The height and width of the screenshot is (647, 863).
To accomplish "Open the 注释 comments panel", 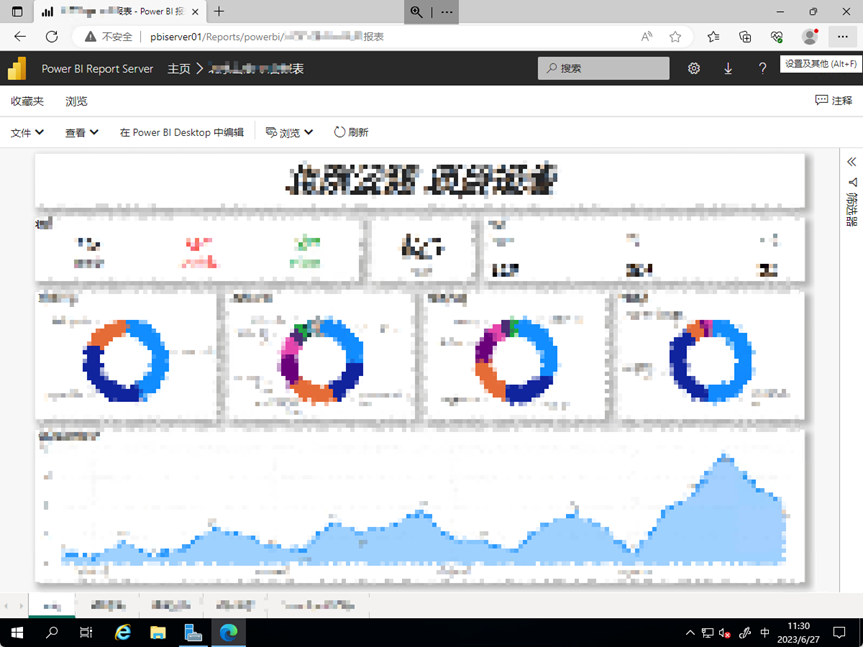I will click(833, 101).
